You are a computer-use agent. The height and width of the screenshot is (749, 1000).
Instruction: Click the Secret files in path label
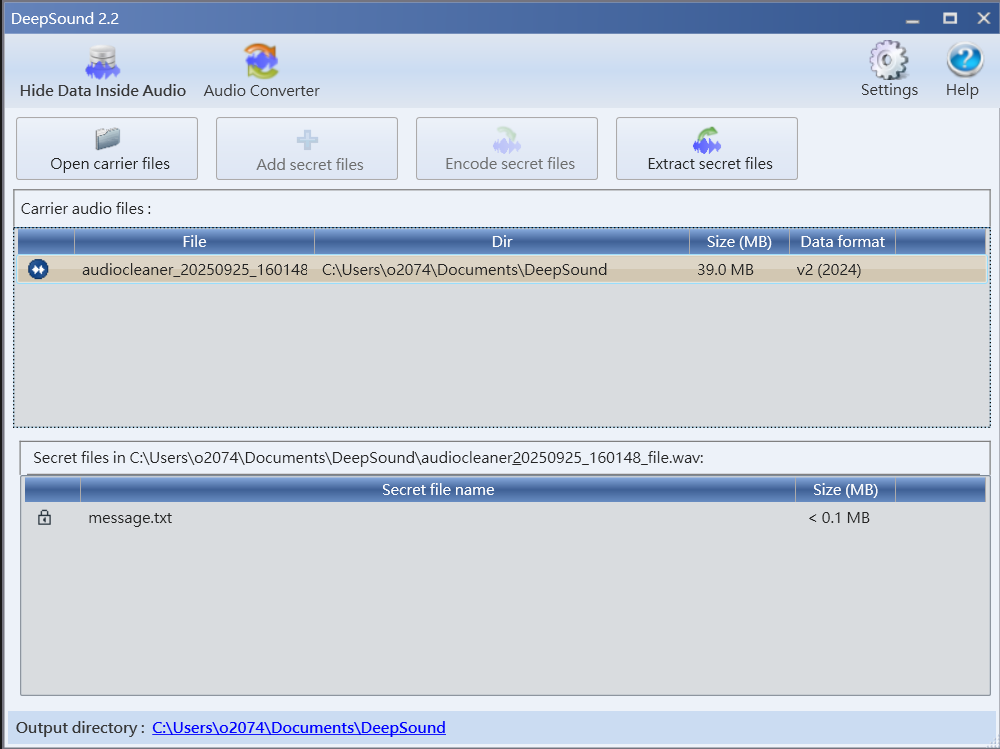[368, 457]
